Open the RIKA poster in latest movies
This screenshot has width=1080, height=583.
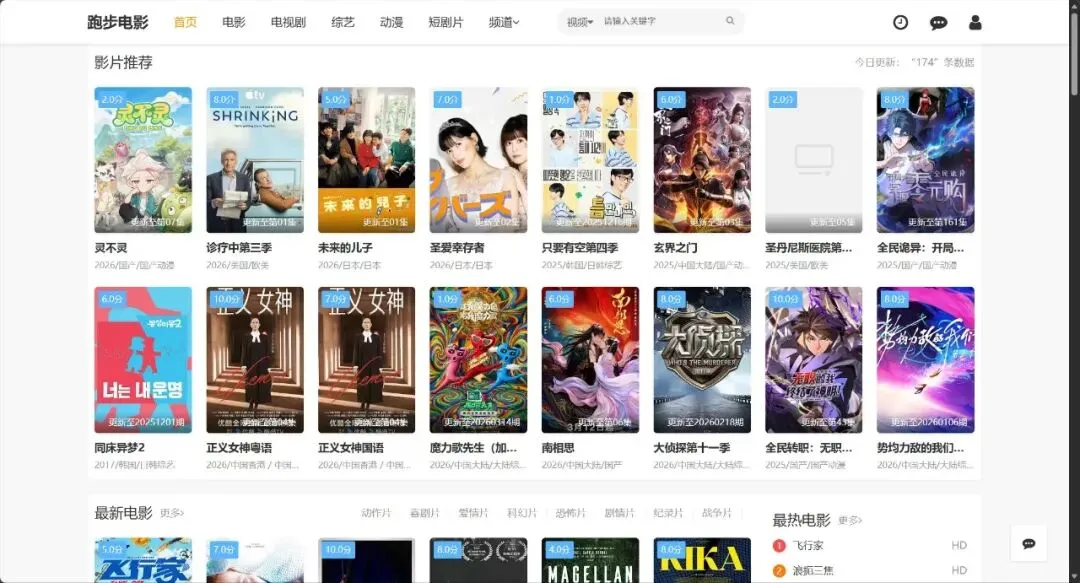point(702,560)
